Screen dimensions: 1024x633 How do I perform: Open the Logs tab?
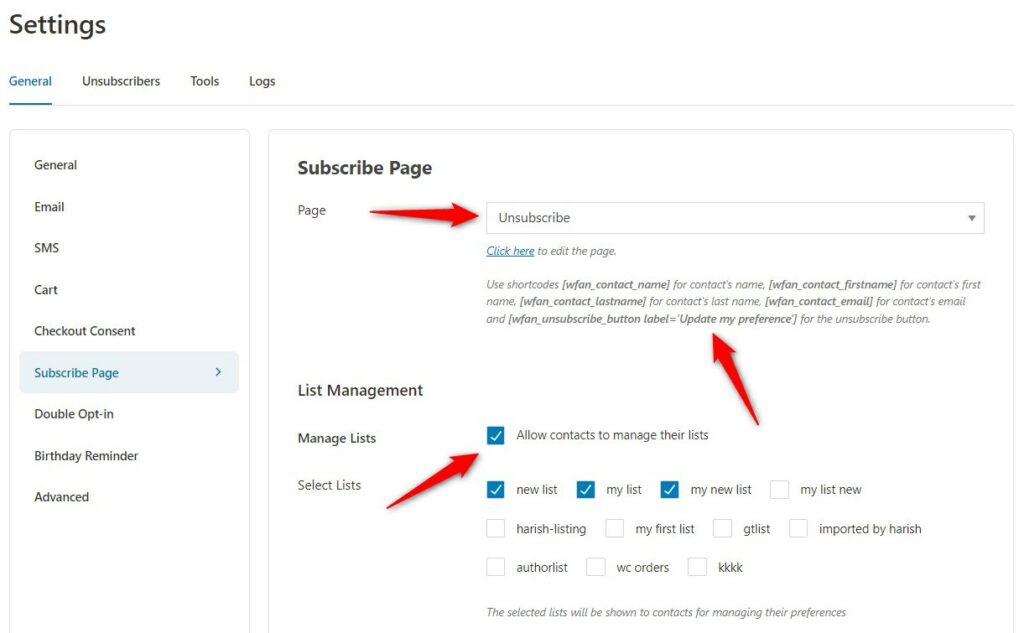click(262, 81)
